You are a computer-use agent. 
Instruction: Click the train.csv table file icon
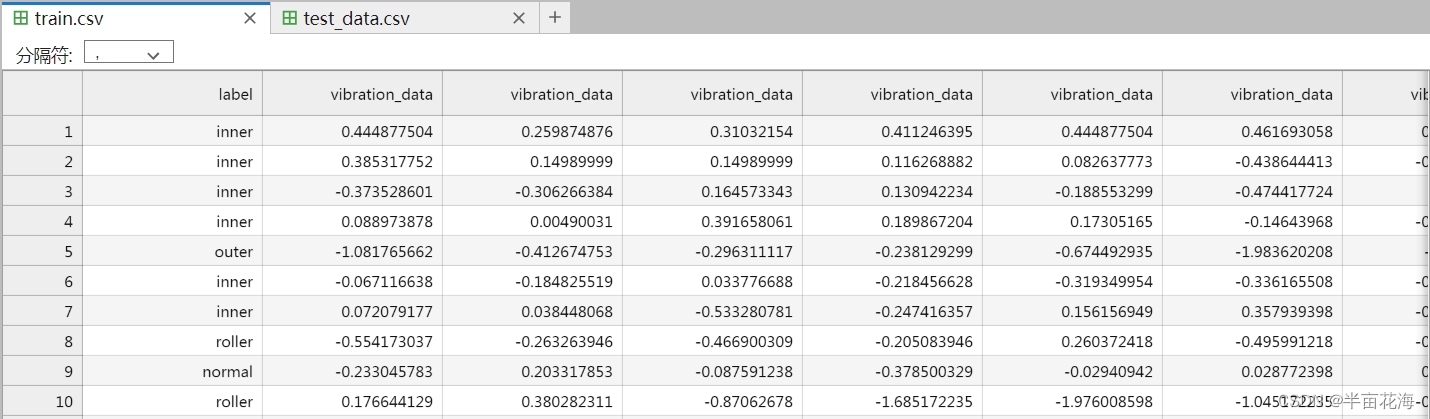coord(20,18)
